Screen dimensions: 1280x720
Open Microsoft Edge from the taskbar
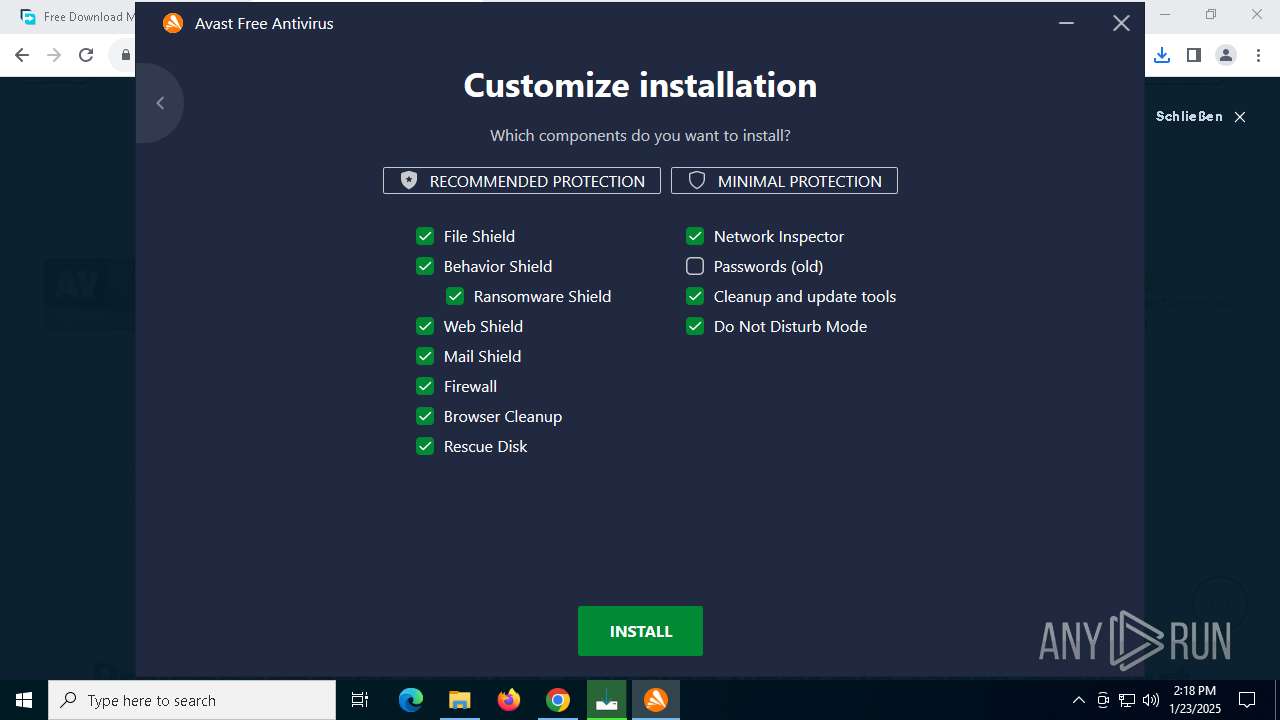coord(411,700)
